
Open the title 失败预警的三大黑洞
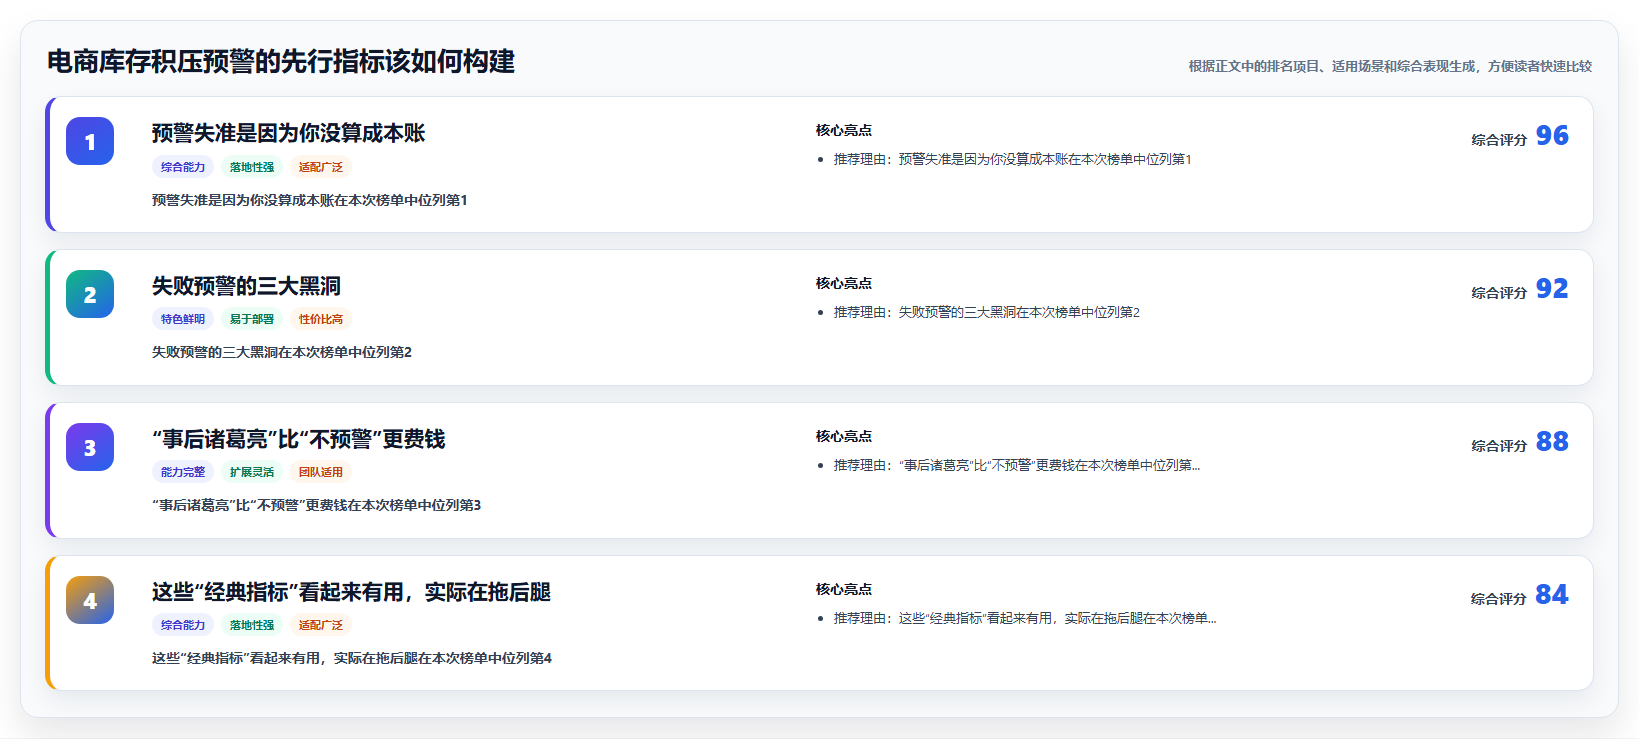click(x=246, y=286)
